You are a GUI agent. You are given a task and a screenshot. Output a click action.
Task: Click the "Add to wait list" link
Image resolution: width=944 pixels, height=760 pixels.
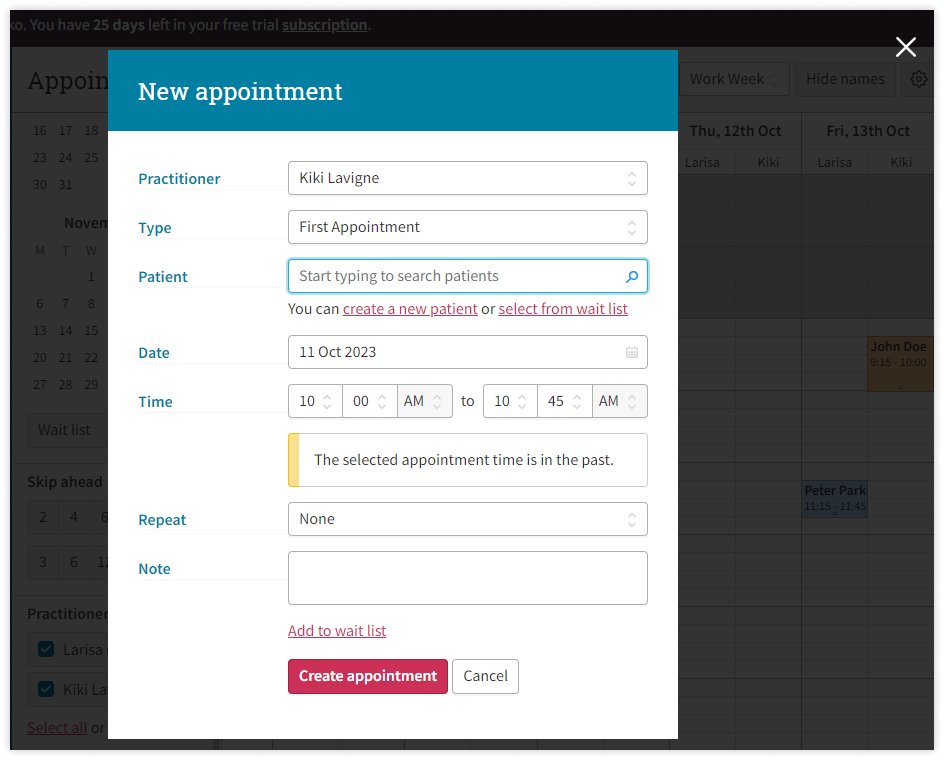337,631
